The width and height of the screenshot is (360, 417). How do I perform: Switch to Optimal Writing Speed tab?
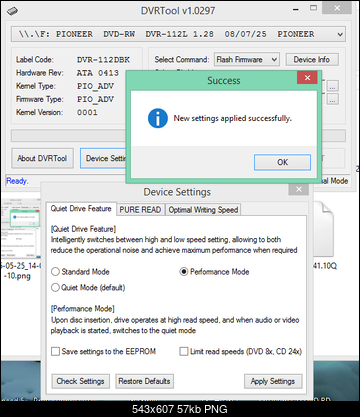203,210
